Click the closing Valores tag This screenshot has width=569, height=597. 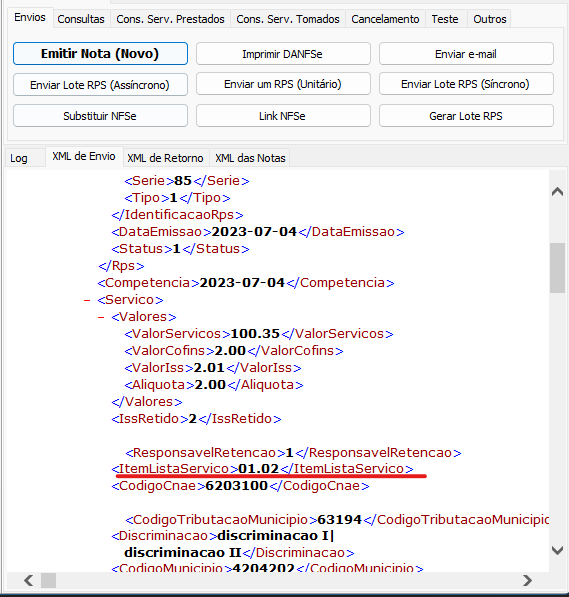point(147,402)
